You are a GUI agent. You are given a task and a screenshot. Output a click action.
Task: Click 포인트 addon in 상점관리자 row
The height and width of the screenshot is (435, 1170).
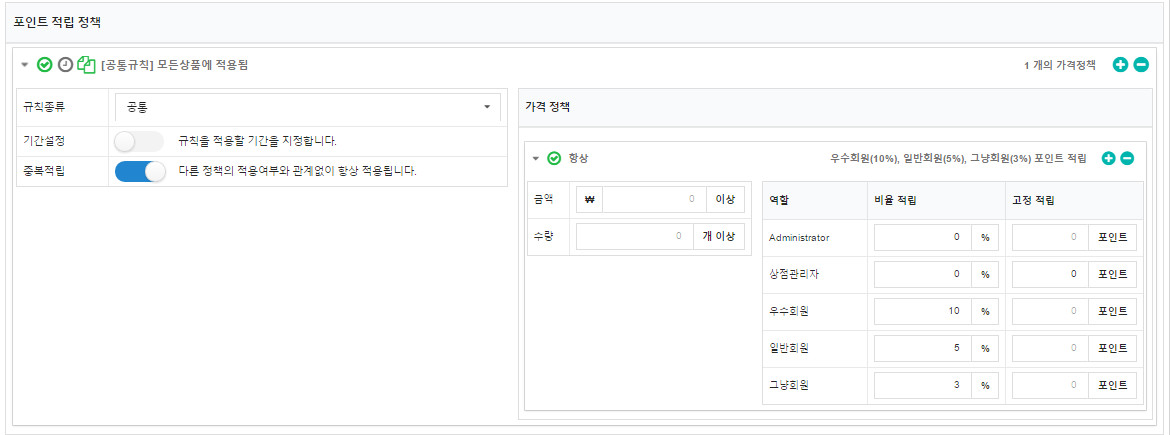point(1112,274)
